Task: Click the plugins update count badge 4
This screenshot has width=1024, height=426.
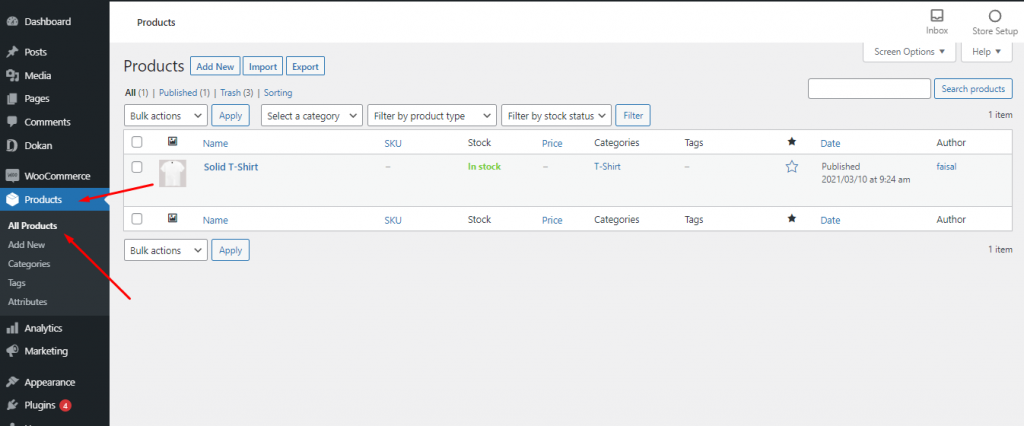Action: 65,405
